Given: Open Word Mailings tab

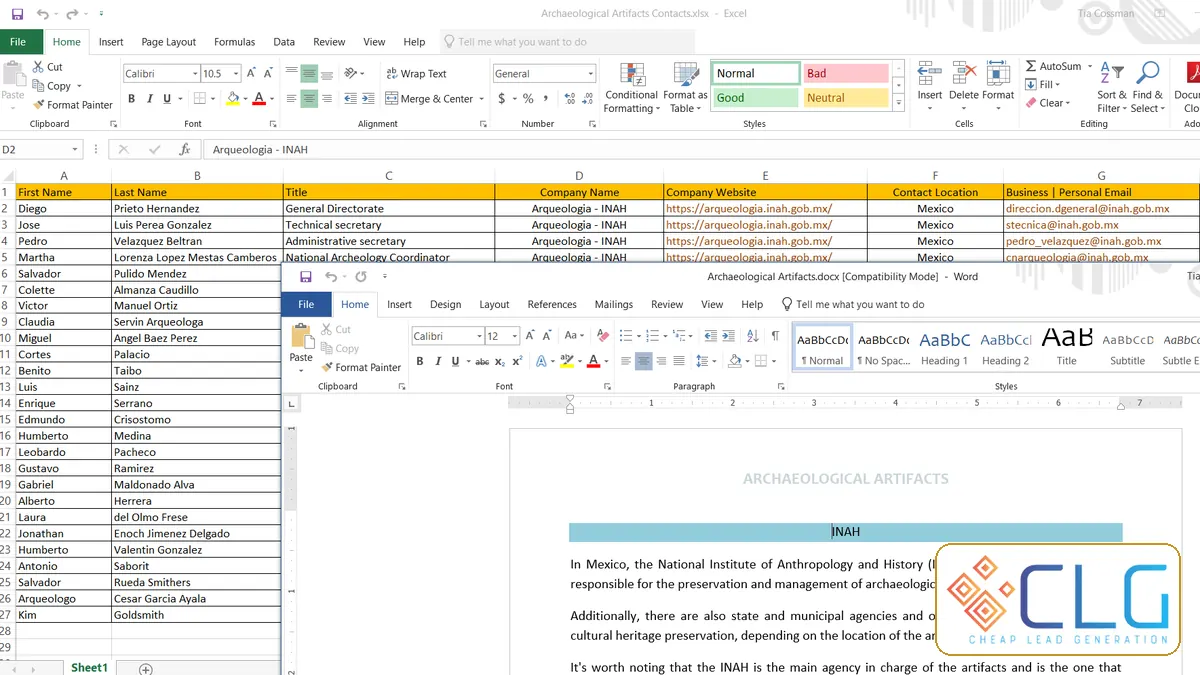Looking at the screenshot, I should [x=613, y=304].
